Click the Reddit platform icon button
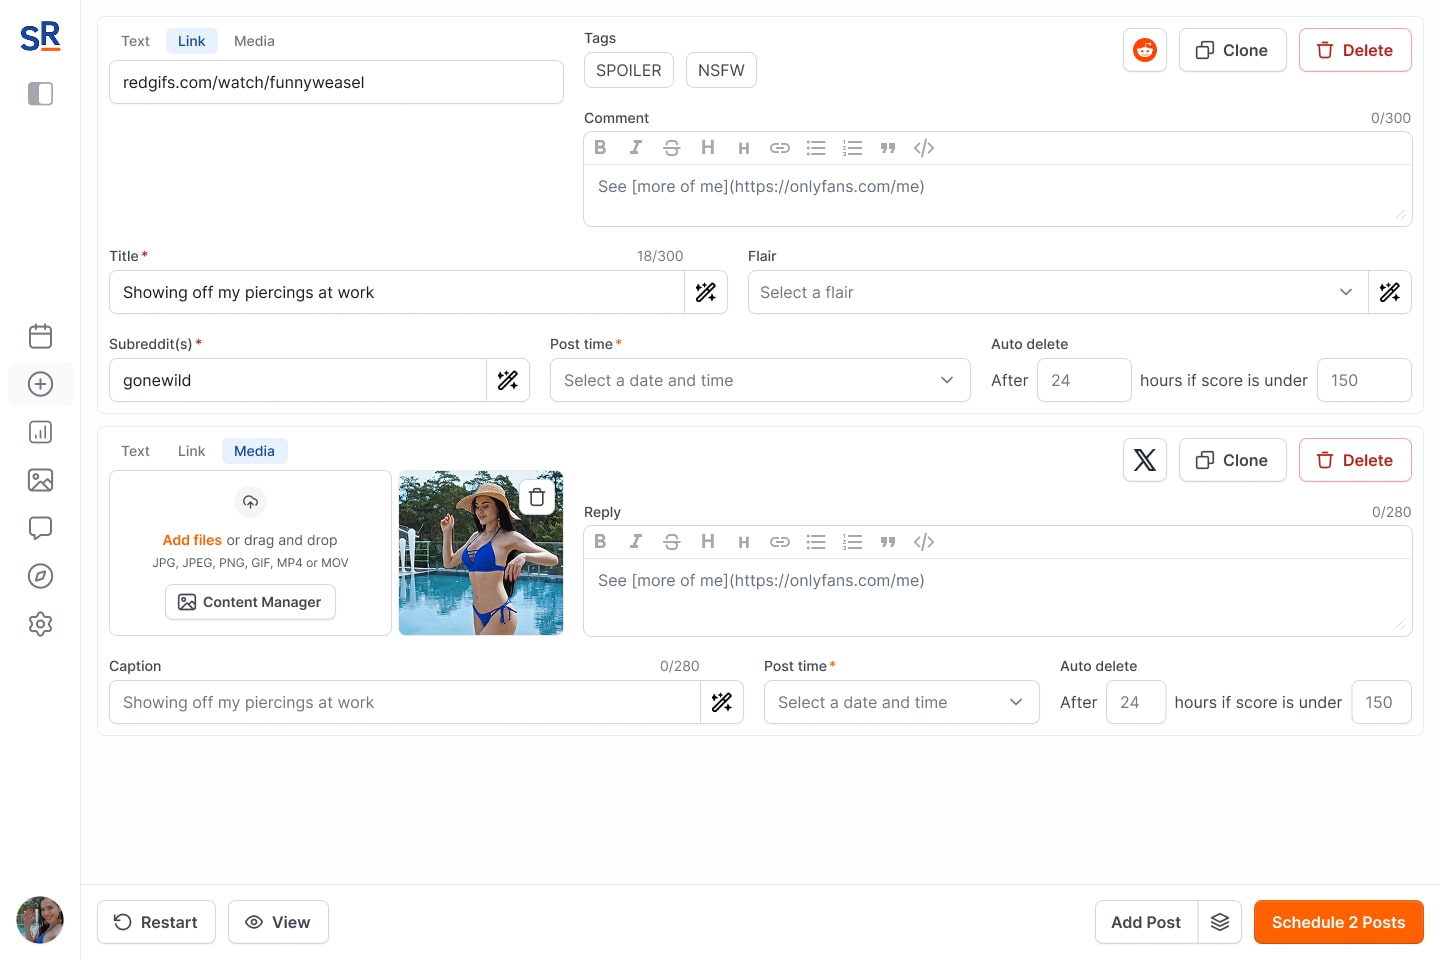 1144,50
